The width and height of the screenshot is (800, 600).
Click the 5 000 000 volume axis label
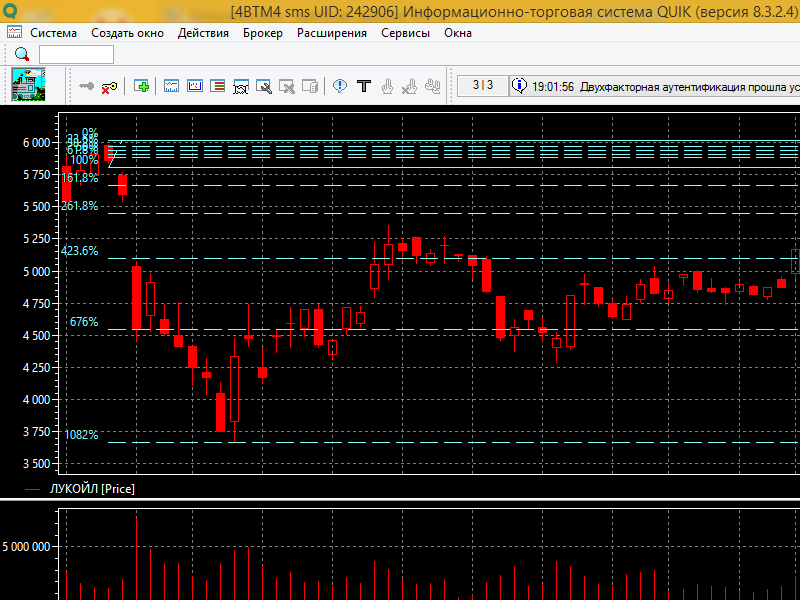click(x=27, y=547)
